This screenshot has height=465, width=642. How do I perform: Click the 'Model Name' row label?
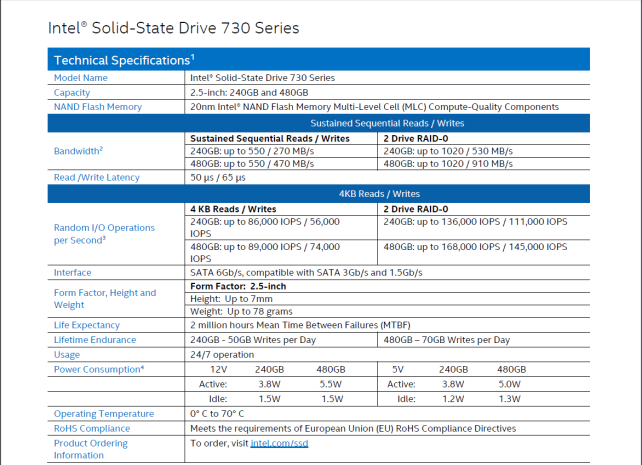pos(81,78)
